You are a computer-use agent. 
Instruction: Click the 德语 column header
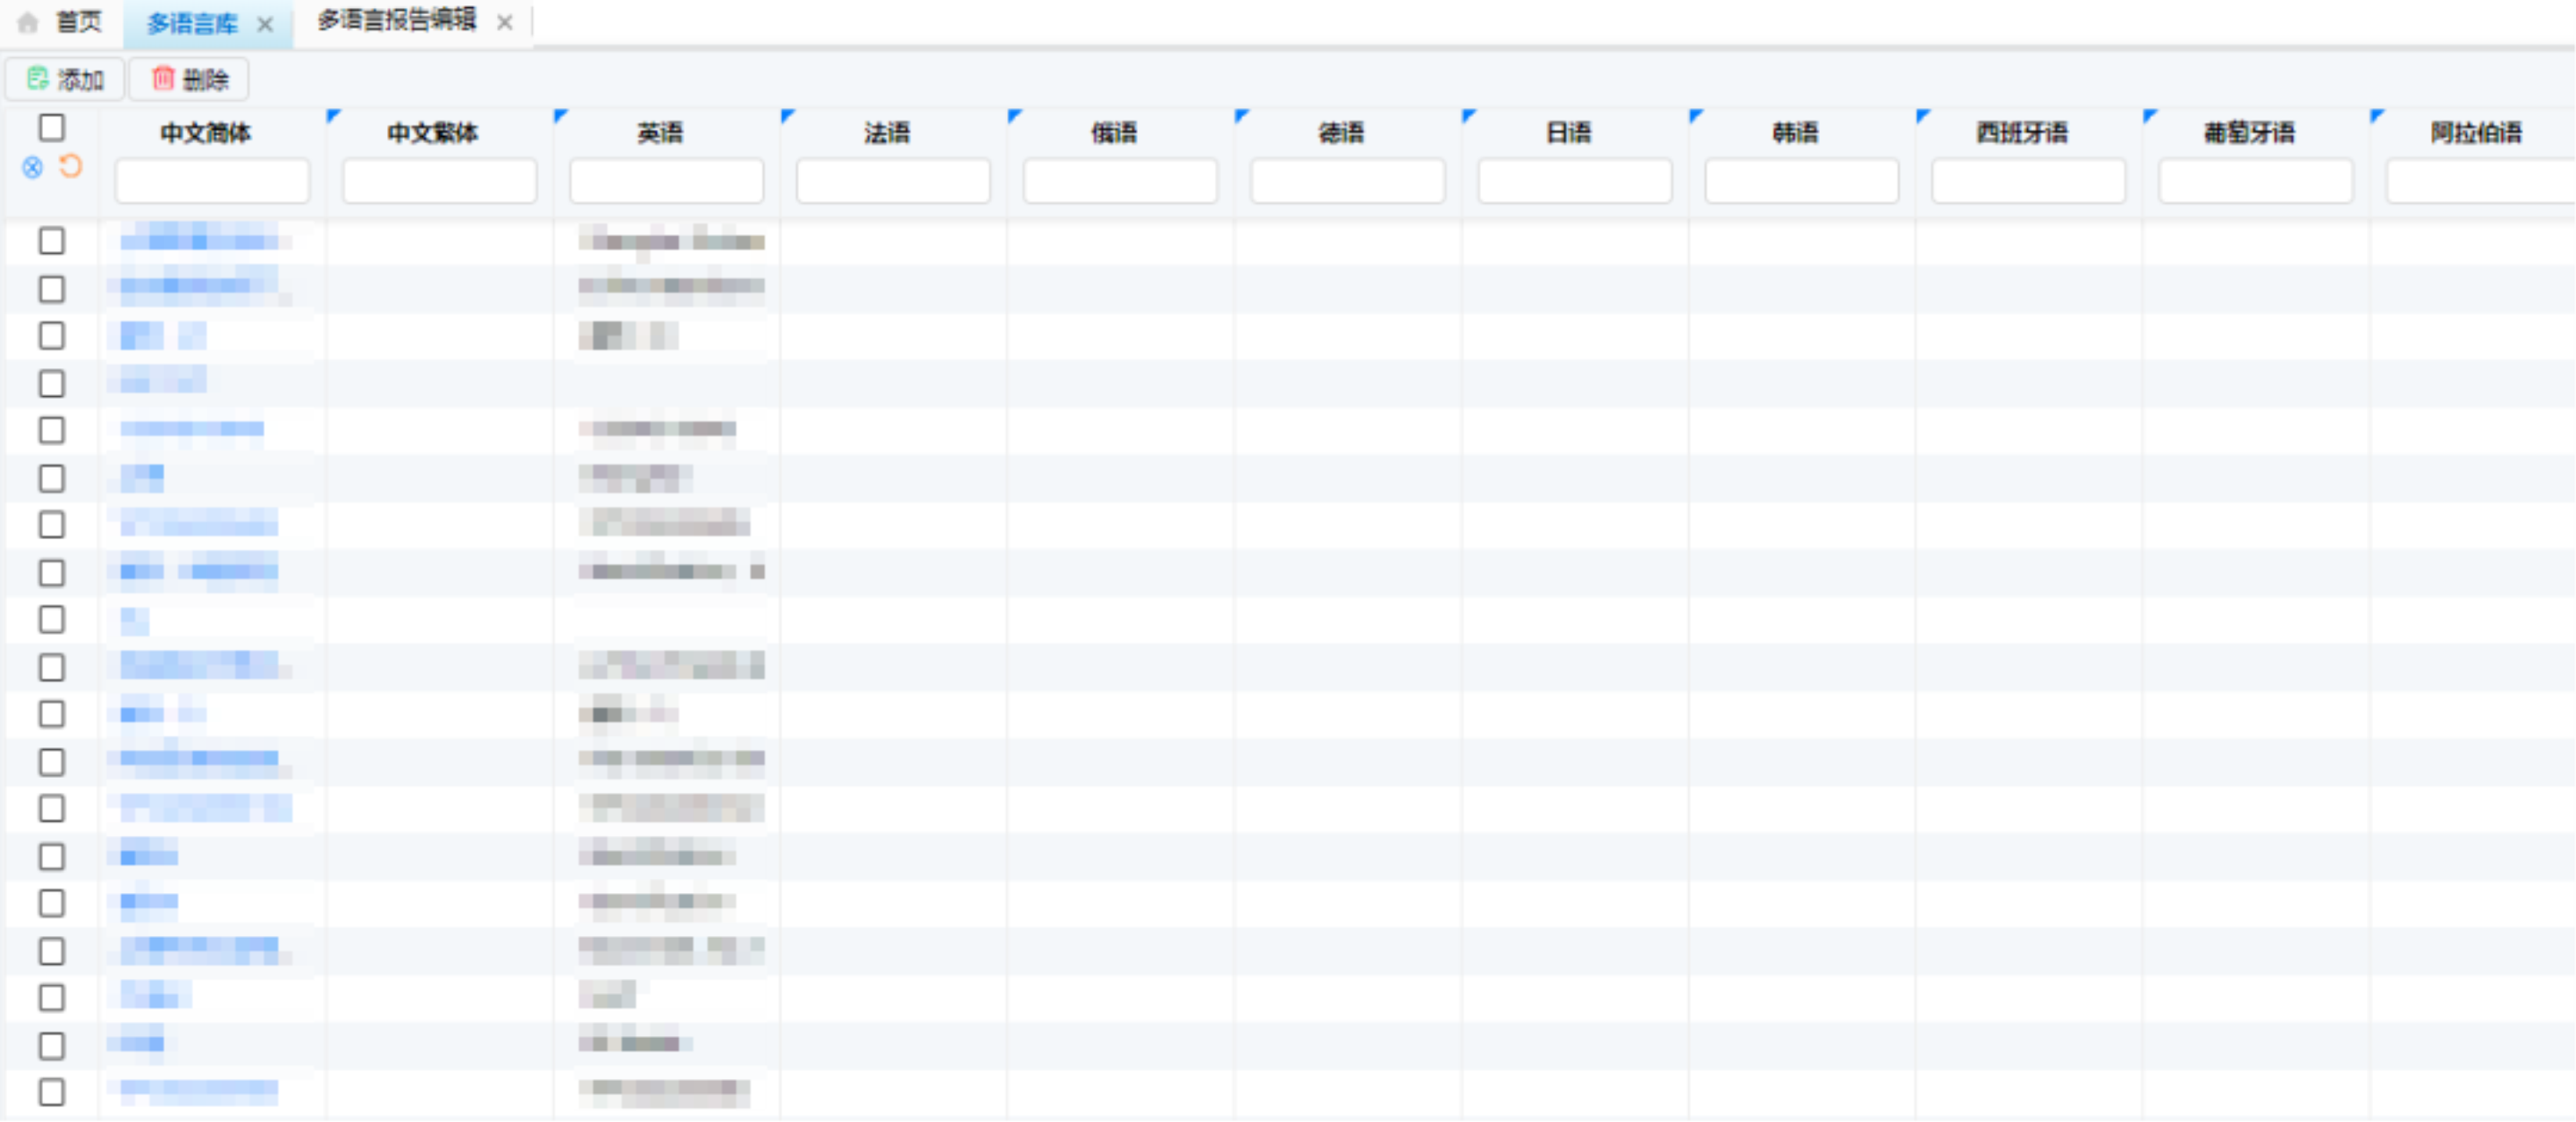point(1341,133)
